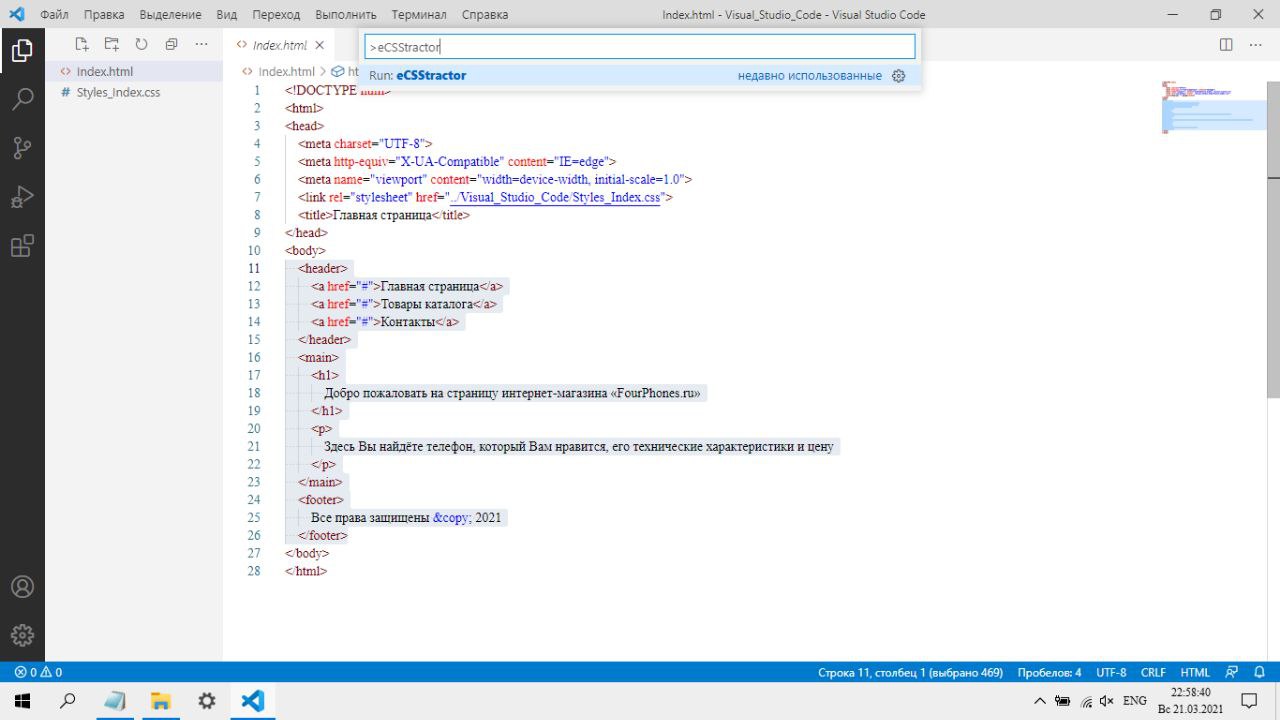Open Visual Studio Code taskbar button
Screen dimensions: 1280x720
point(253,701)
